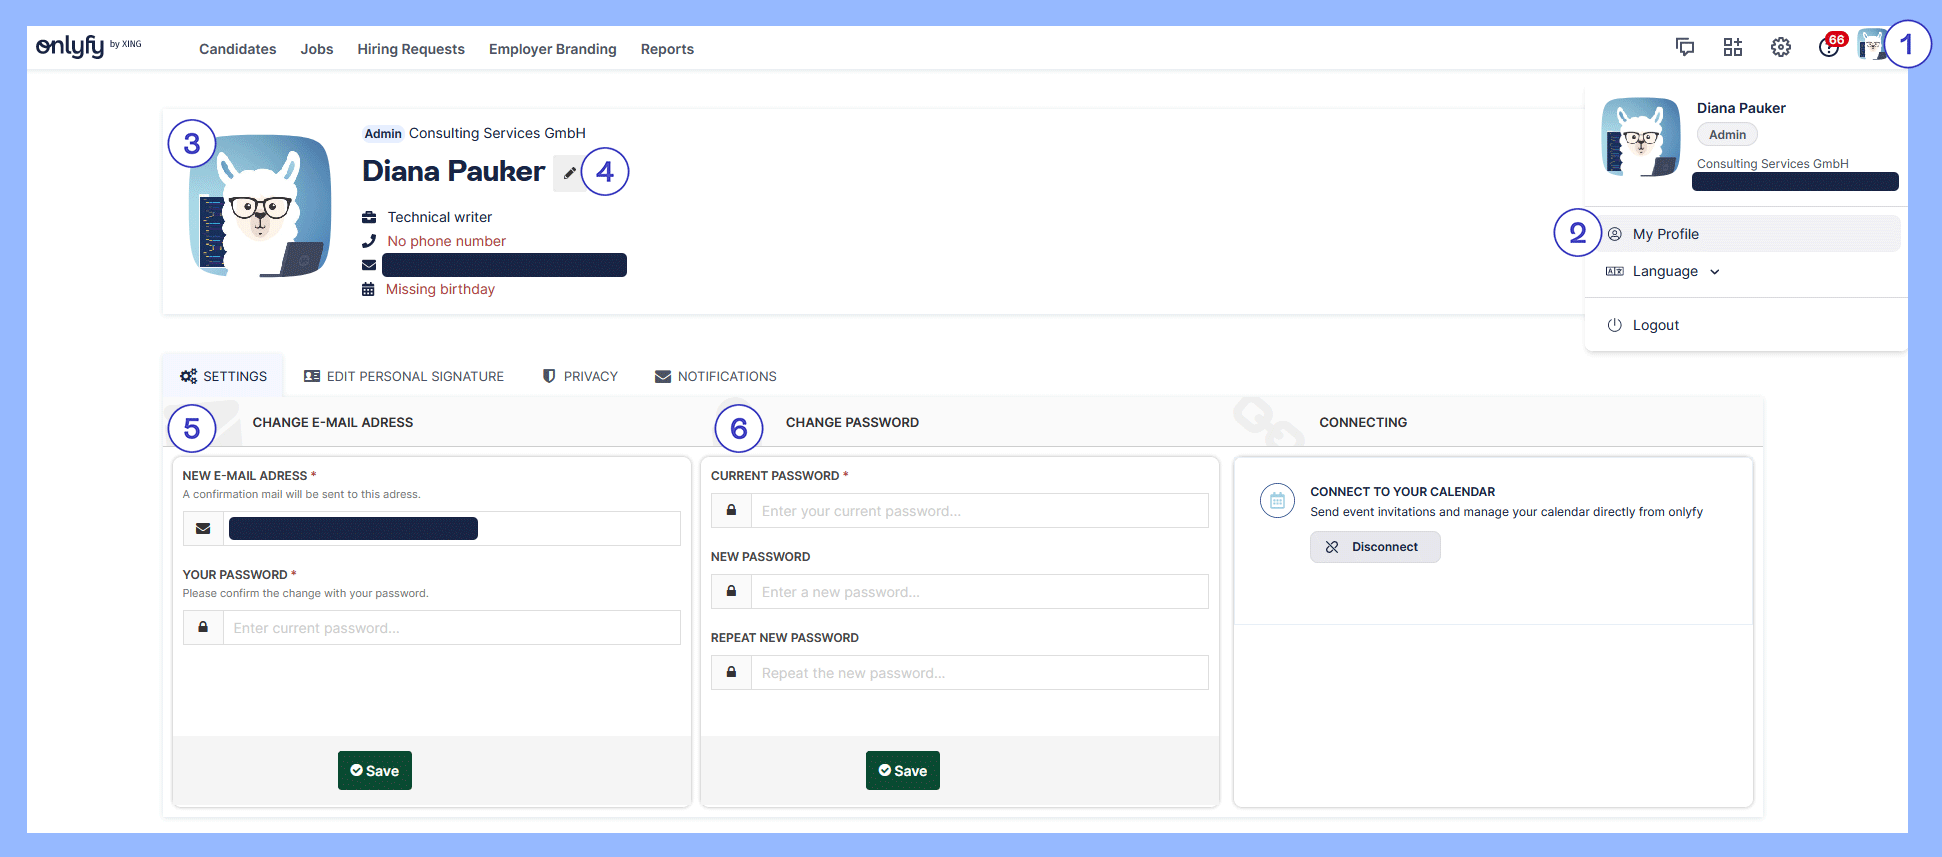The height and width of the screenshot is (857, 1942).
Task: Open the Privacy tab
Action: [580, 376]
